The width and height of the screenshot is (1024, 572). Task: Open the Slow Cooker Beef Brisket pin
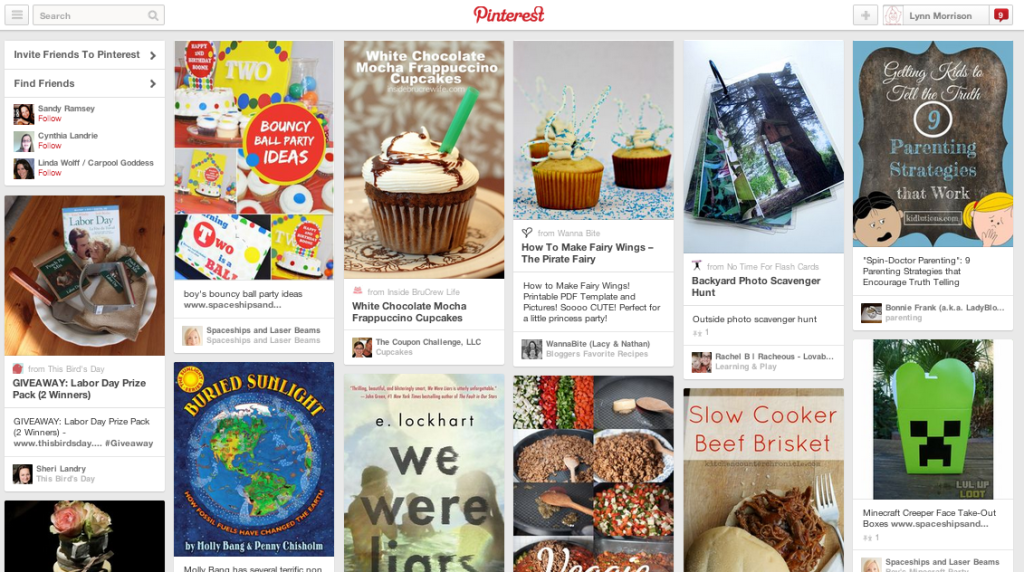click(x=763, y=480)
